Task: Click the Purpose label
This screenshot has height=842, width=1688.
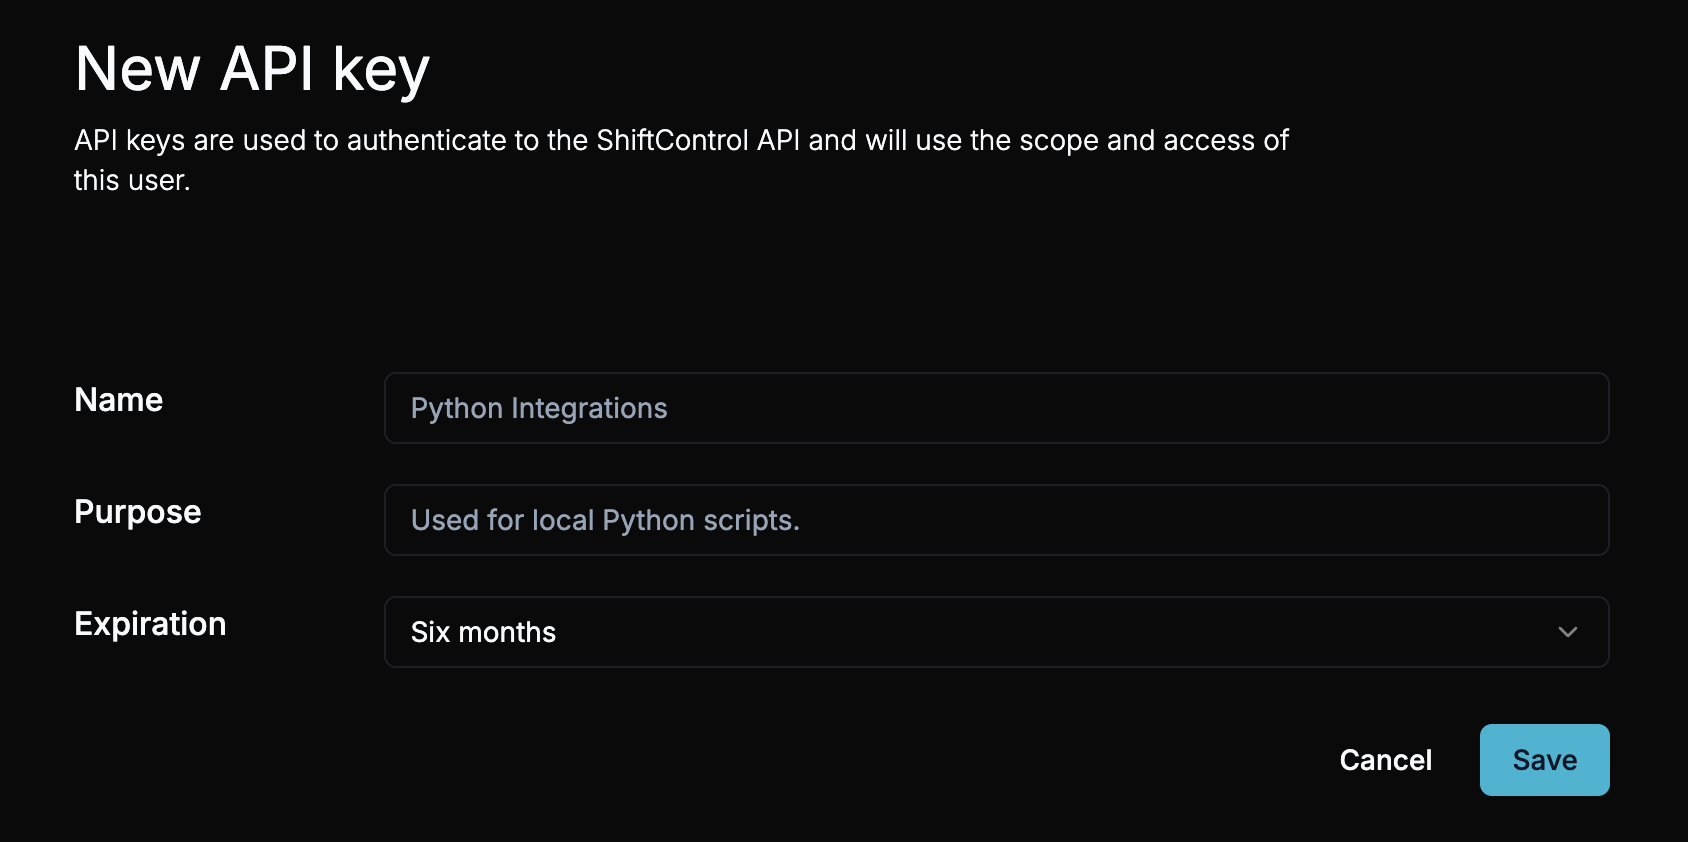Action: click(136, 512)
